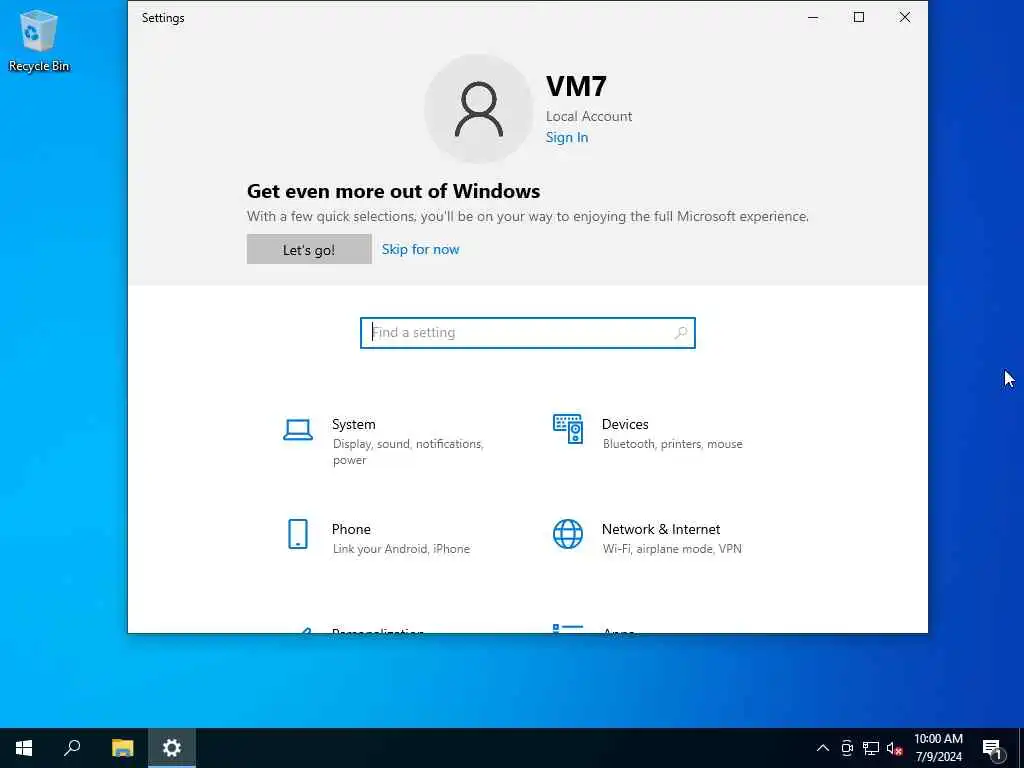Viewport: 1024px width, 768px height.
Task: Click 'Display, sound, notifications, power' description
Action: [x=408, y=452]
